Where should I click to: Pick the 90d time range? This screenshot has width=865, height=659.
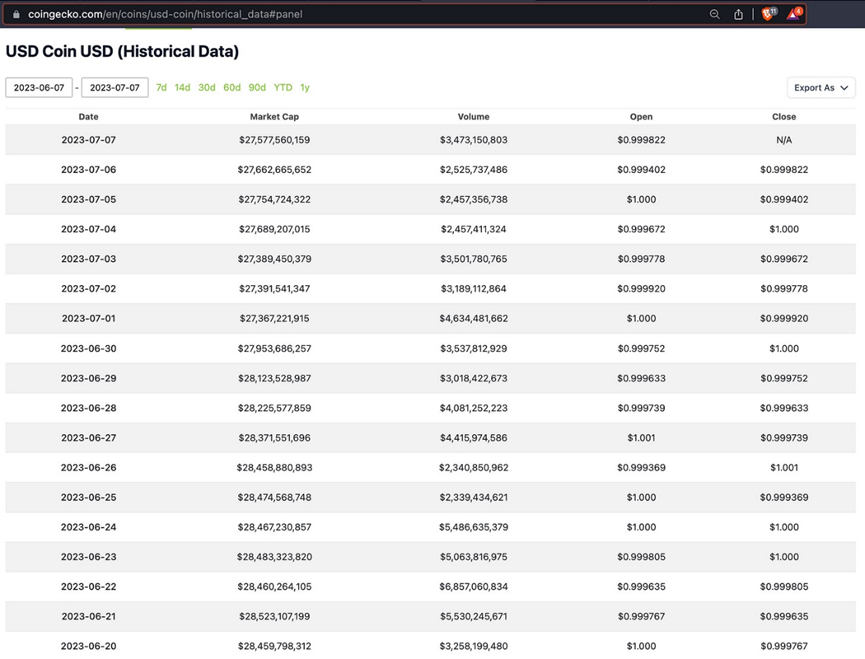[x=257, y=88]
